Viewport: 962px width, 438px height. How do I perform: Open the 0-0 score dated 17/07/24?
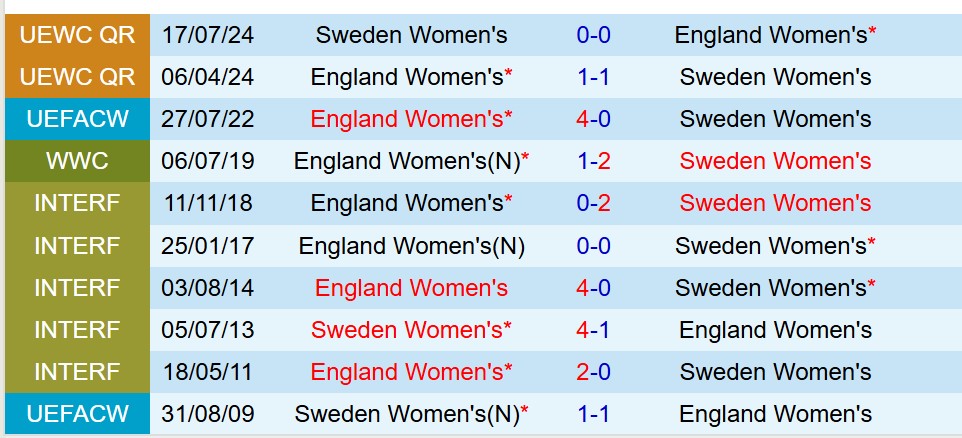(594, 35)
